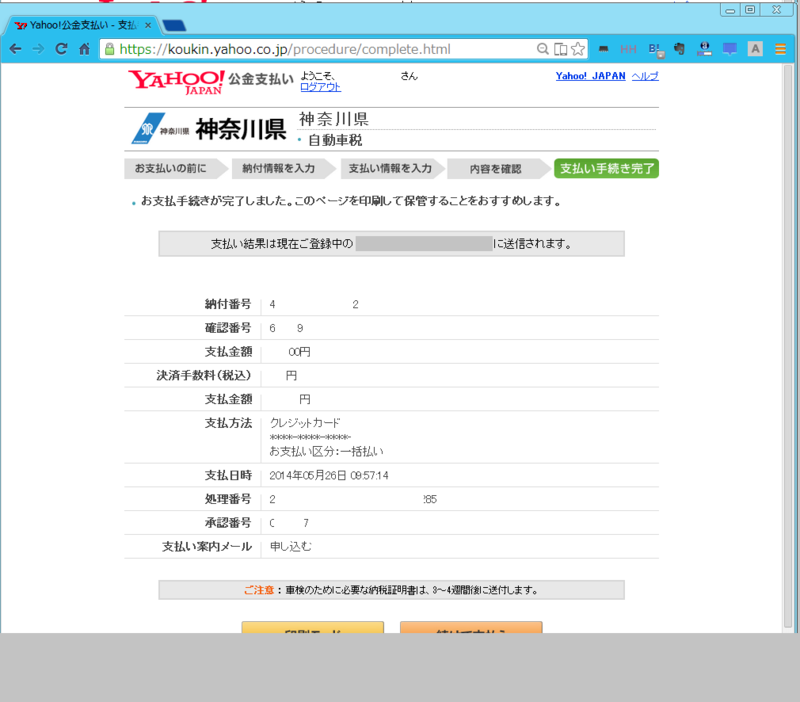Select the 内容を確認 step

(x=498, y=168)
